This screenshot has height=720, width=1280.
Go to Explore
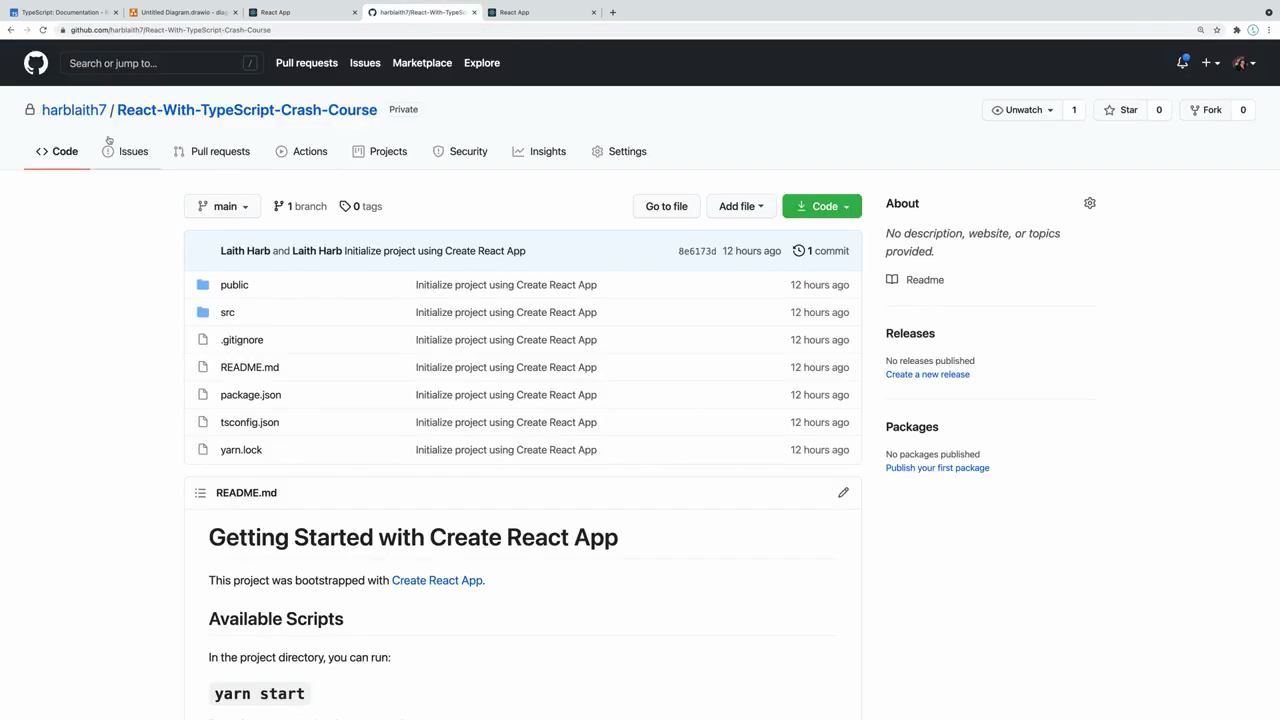(x=482, y=63)
